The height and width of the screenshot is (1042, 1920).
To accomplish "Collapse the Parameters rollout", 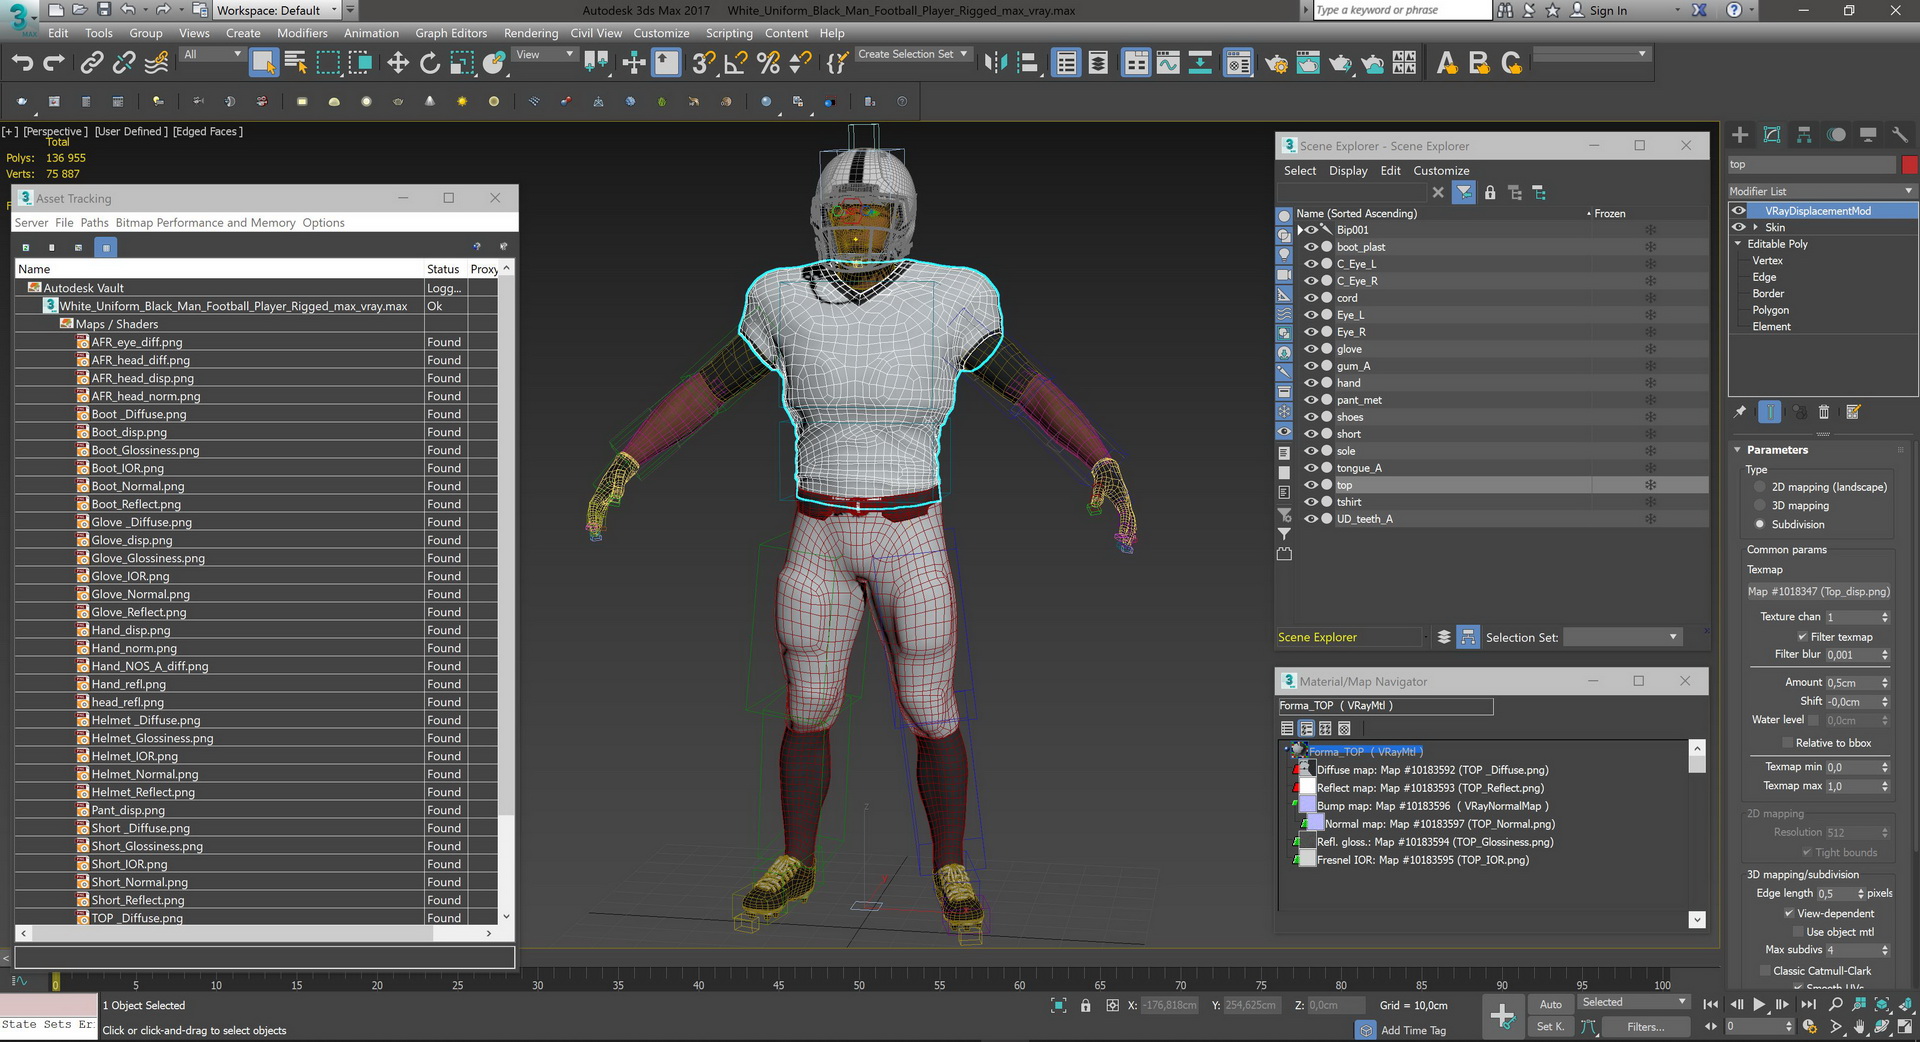I will pos(1738,450).
